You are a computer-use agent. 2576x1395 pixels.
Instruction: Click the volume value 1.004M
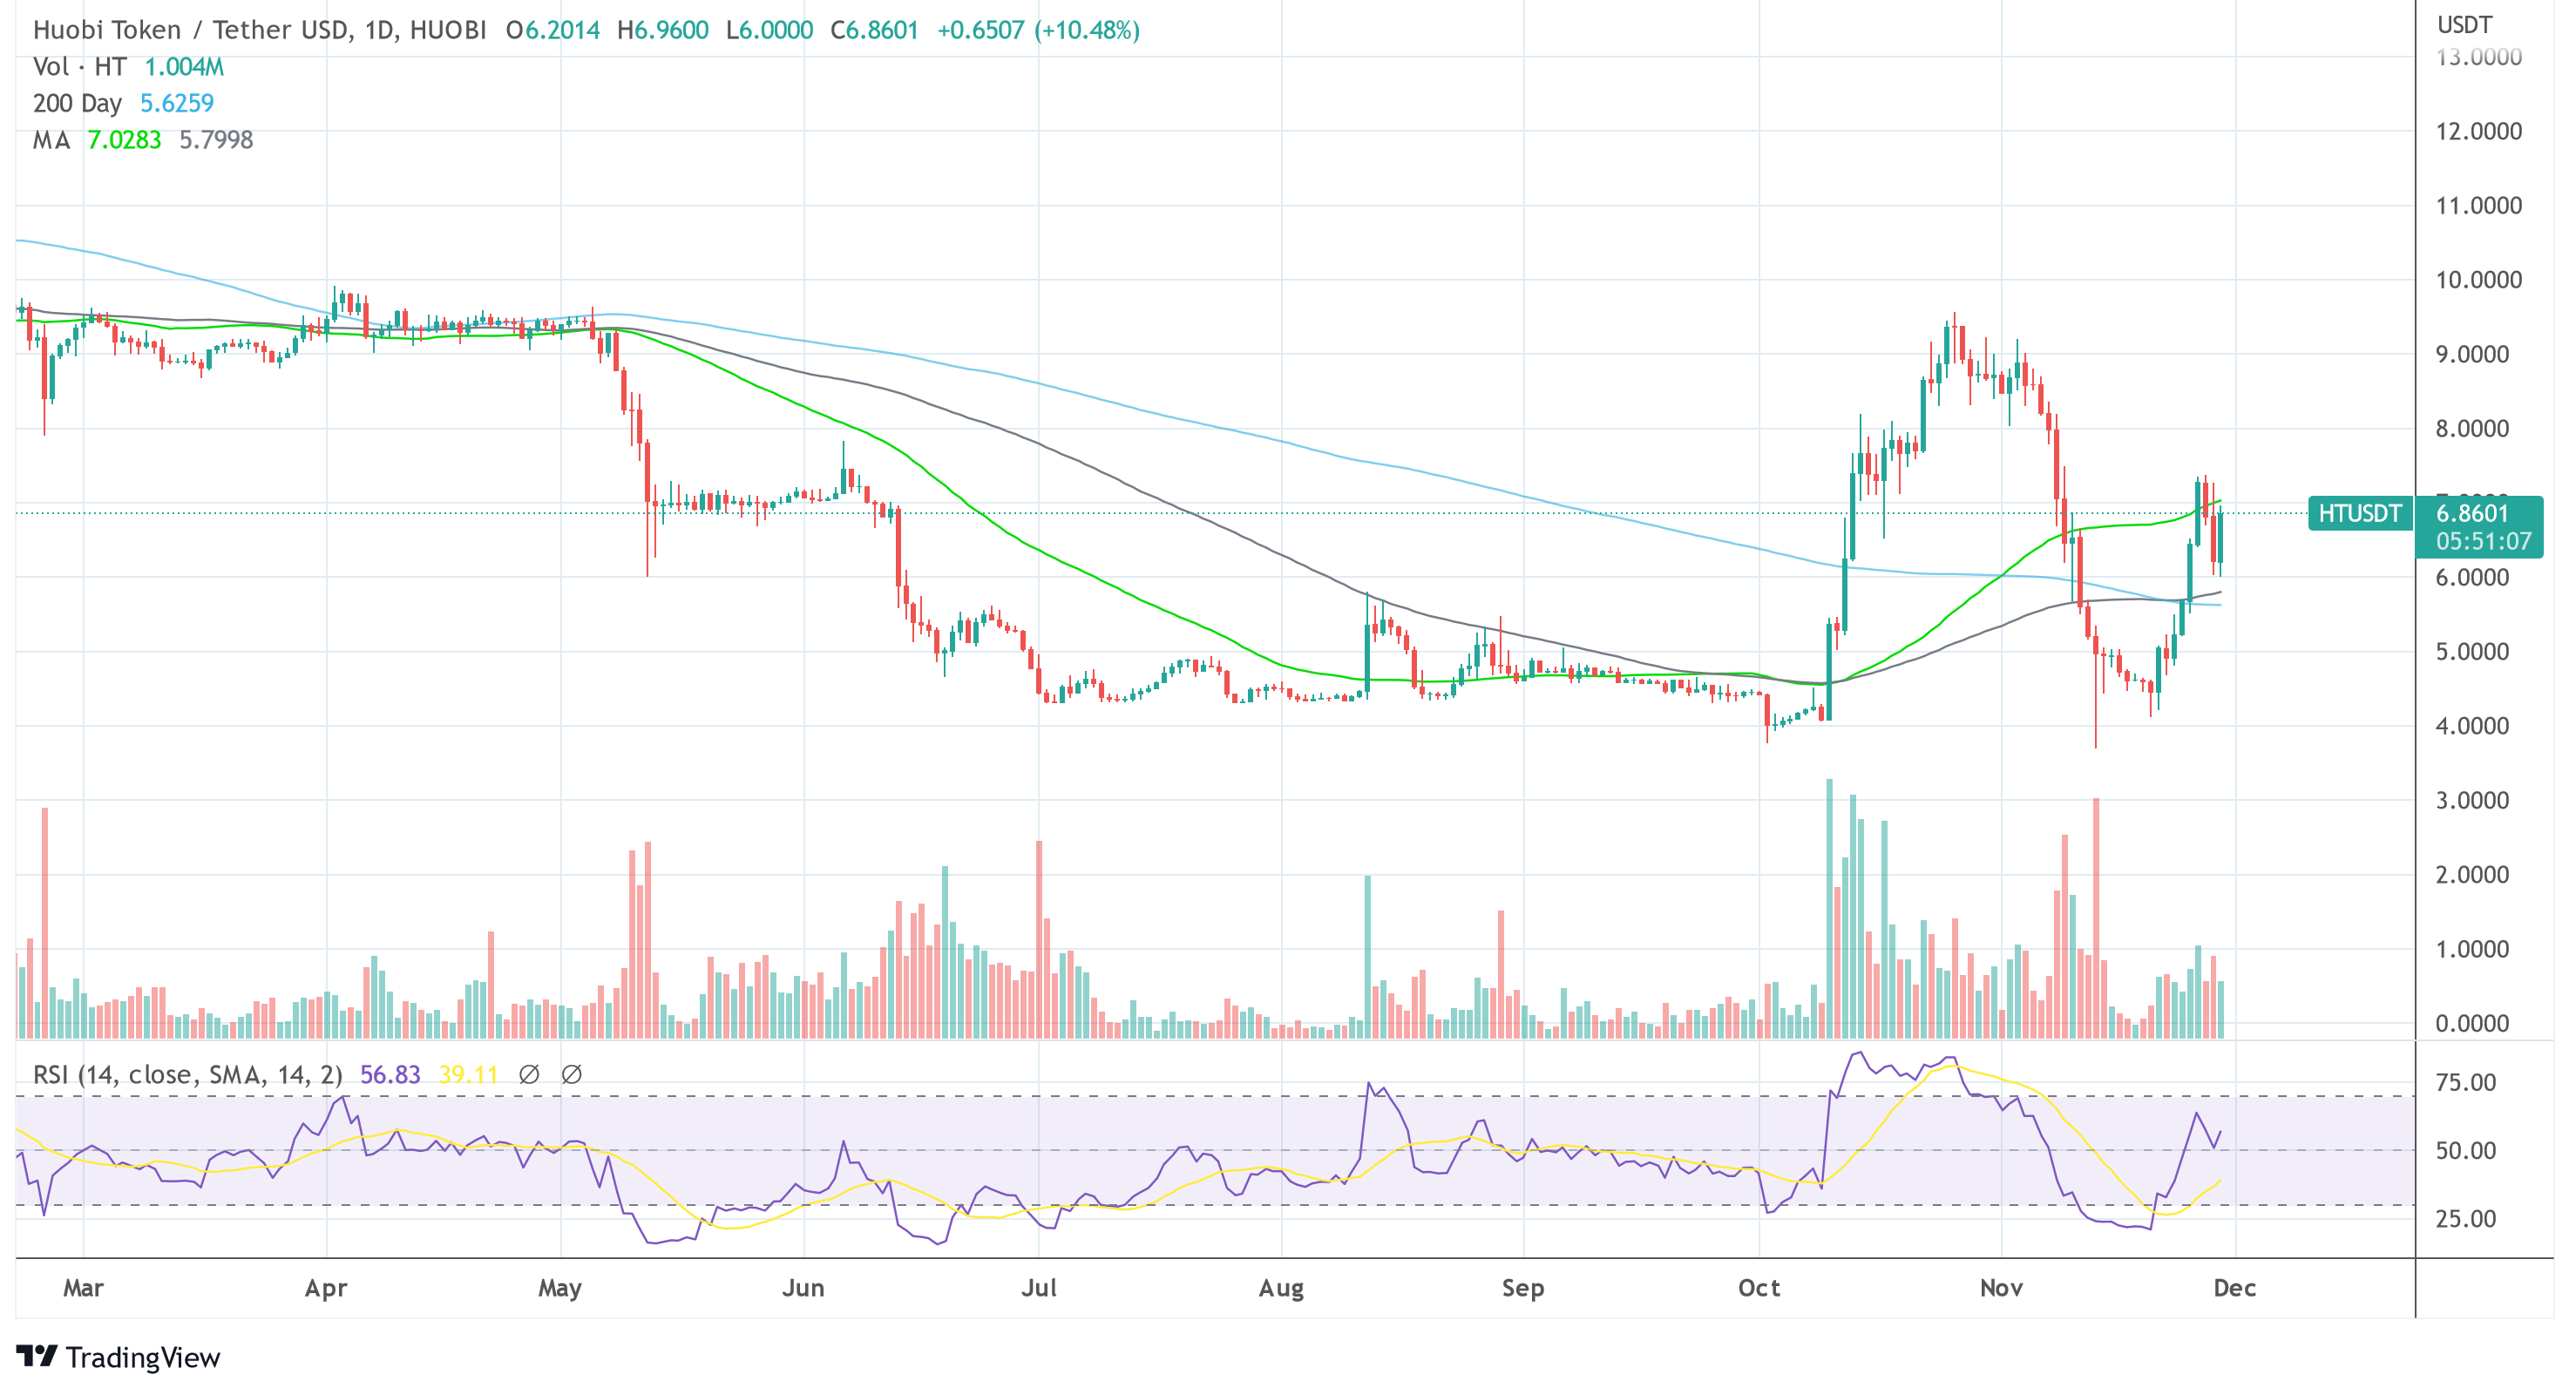point(184,67)
